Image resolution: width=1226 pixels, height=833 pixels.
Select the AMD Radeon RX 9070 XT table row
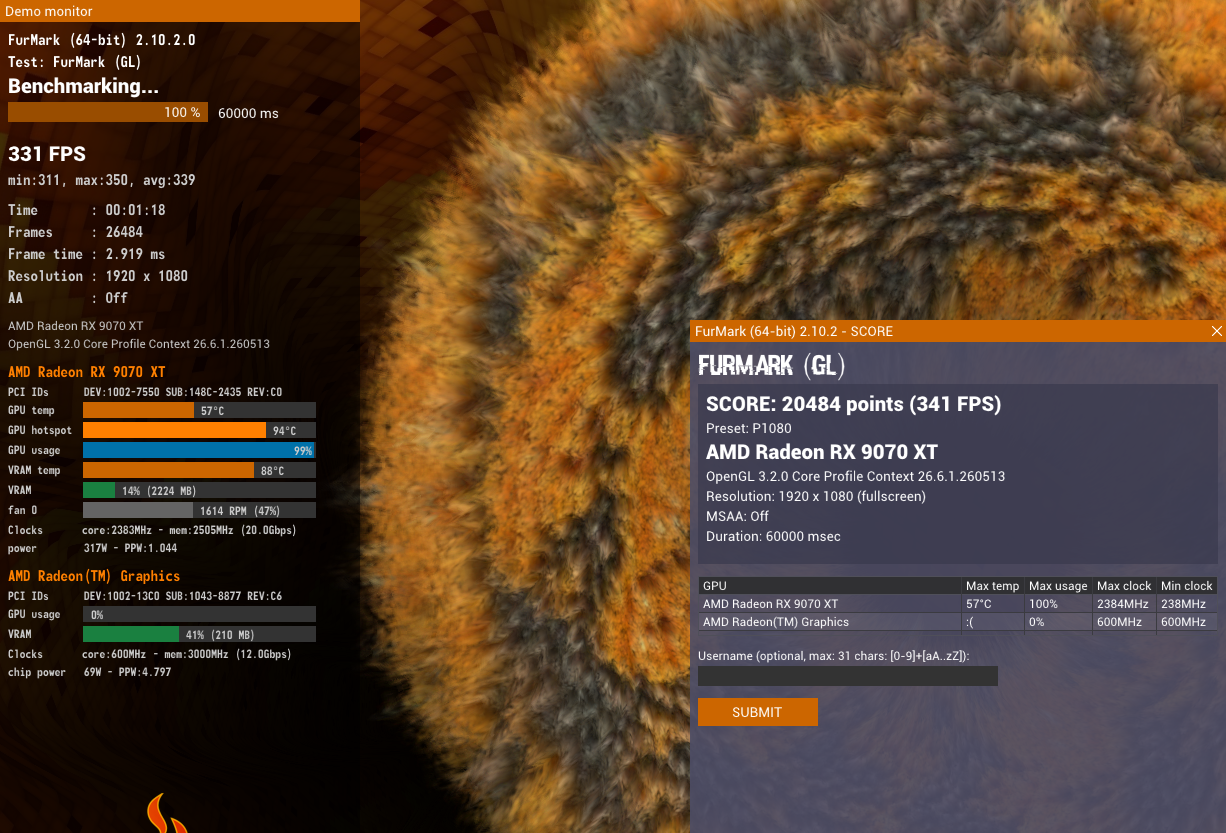(958, 604)
